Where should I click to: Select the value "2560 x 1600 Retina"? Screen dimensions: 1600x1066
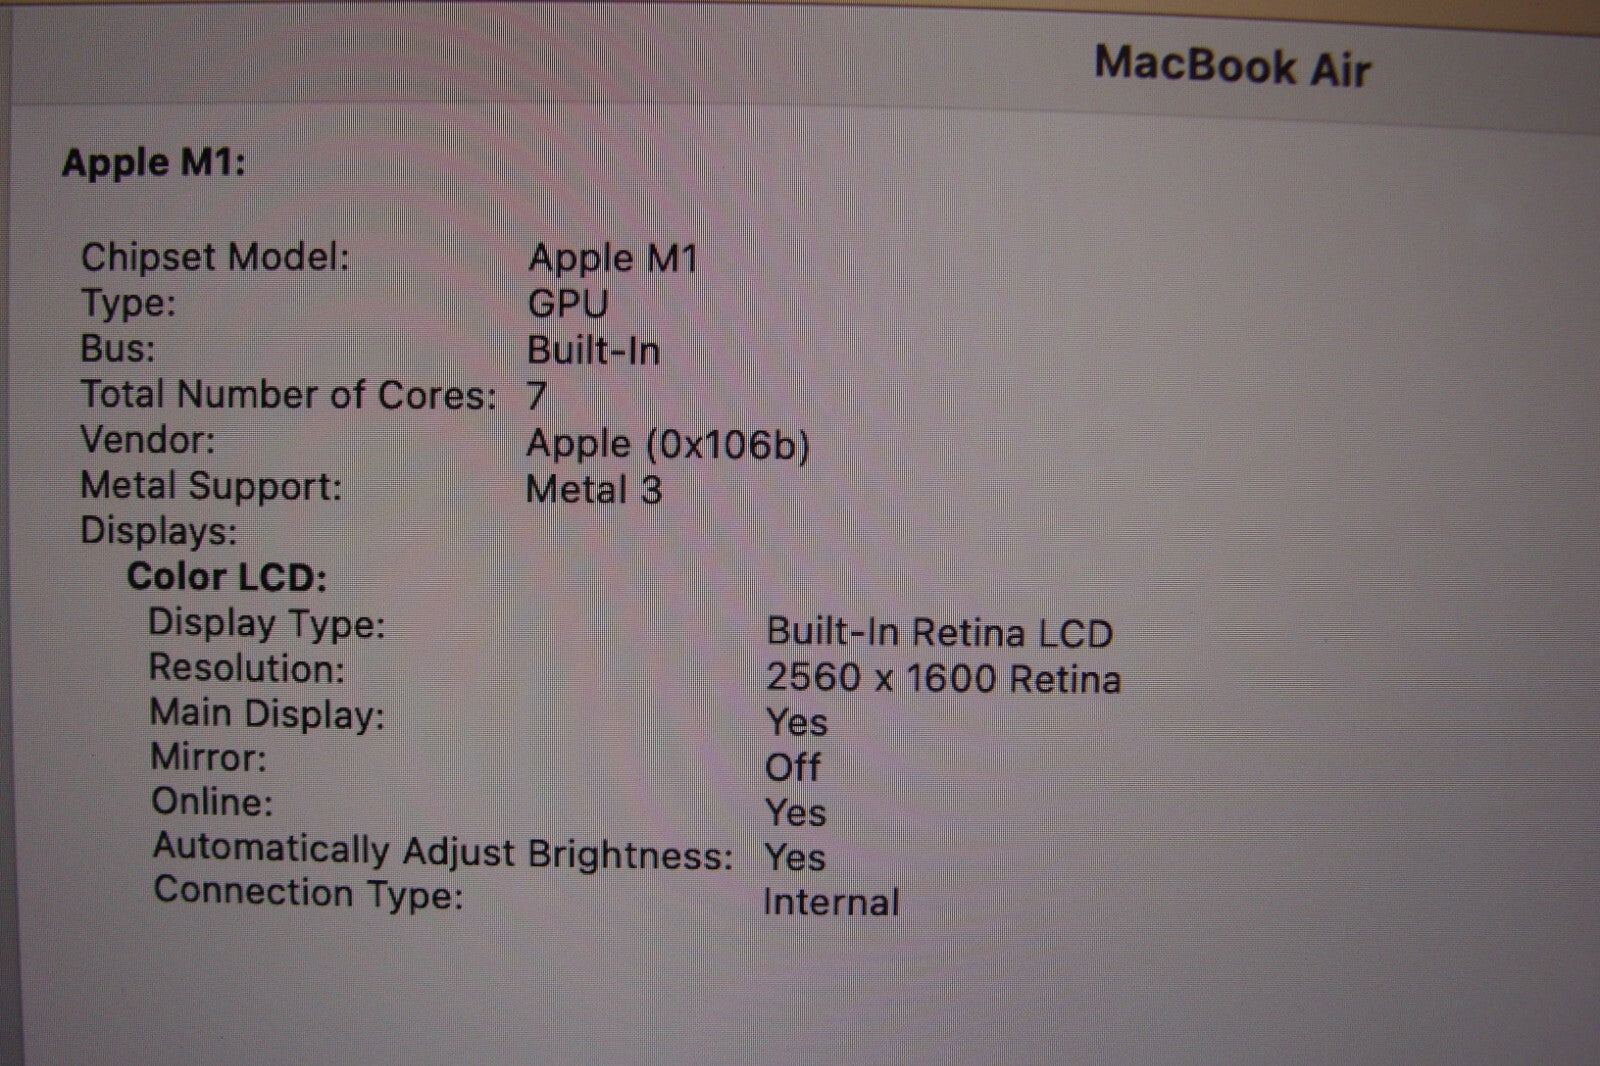pyautogui.click(x=943, y=678)
